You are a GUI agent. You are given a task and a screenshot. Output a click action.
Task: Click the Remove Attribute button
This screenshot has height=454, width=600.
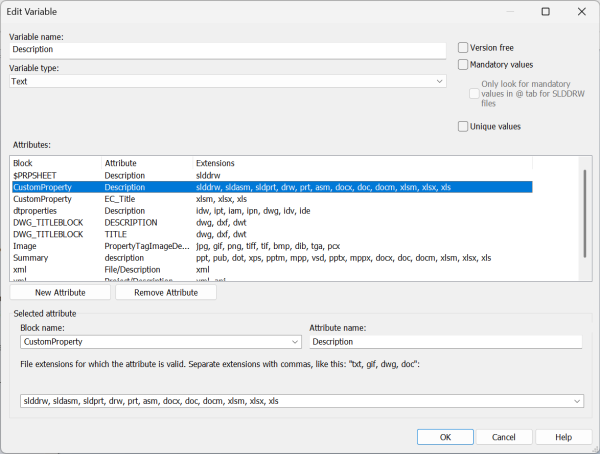tap(166, 293)
